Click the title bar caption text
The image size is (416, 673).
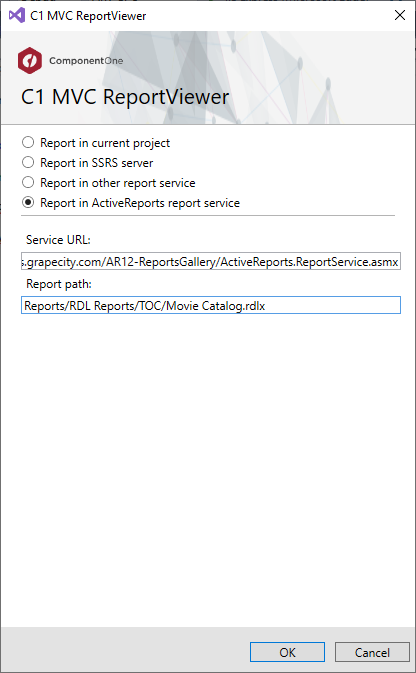point(88,16)
